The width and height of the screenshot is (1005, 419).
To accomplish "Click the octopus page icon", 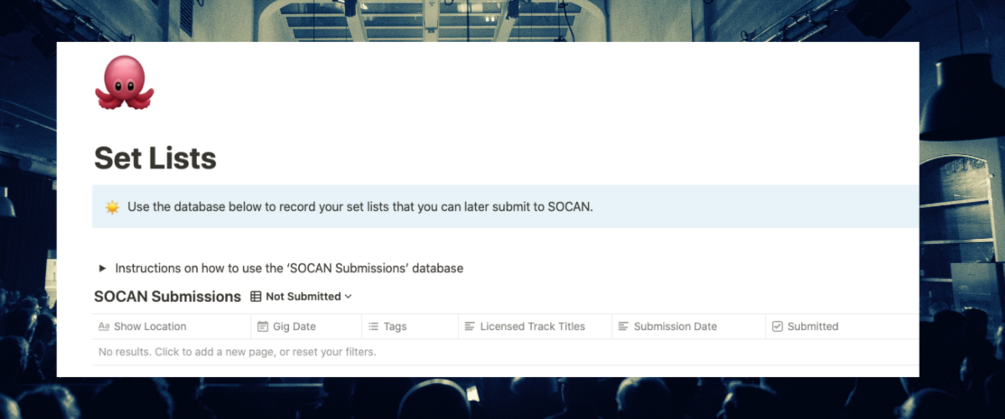I will coord(124,83).
